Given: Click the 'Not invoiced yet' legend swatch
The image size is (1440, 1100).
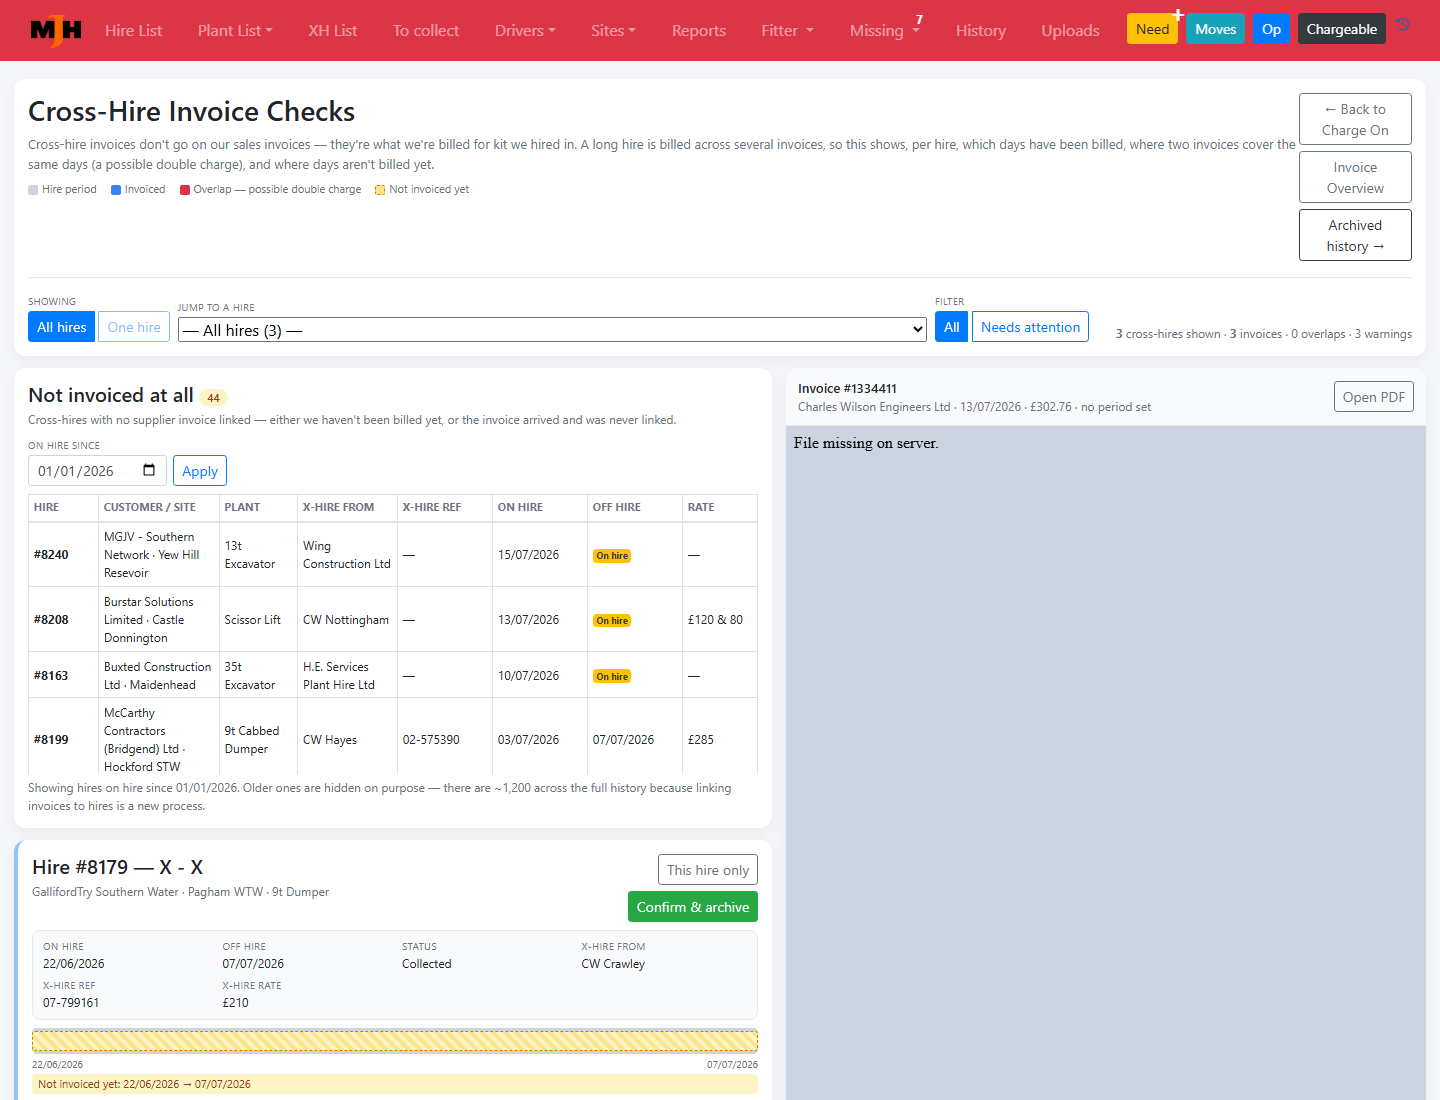Looking at the screenshot, I should click(x=380, y=190).
